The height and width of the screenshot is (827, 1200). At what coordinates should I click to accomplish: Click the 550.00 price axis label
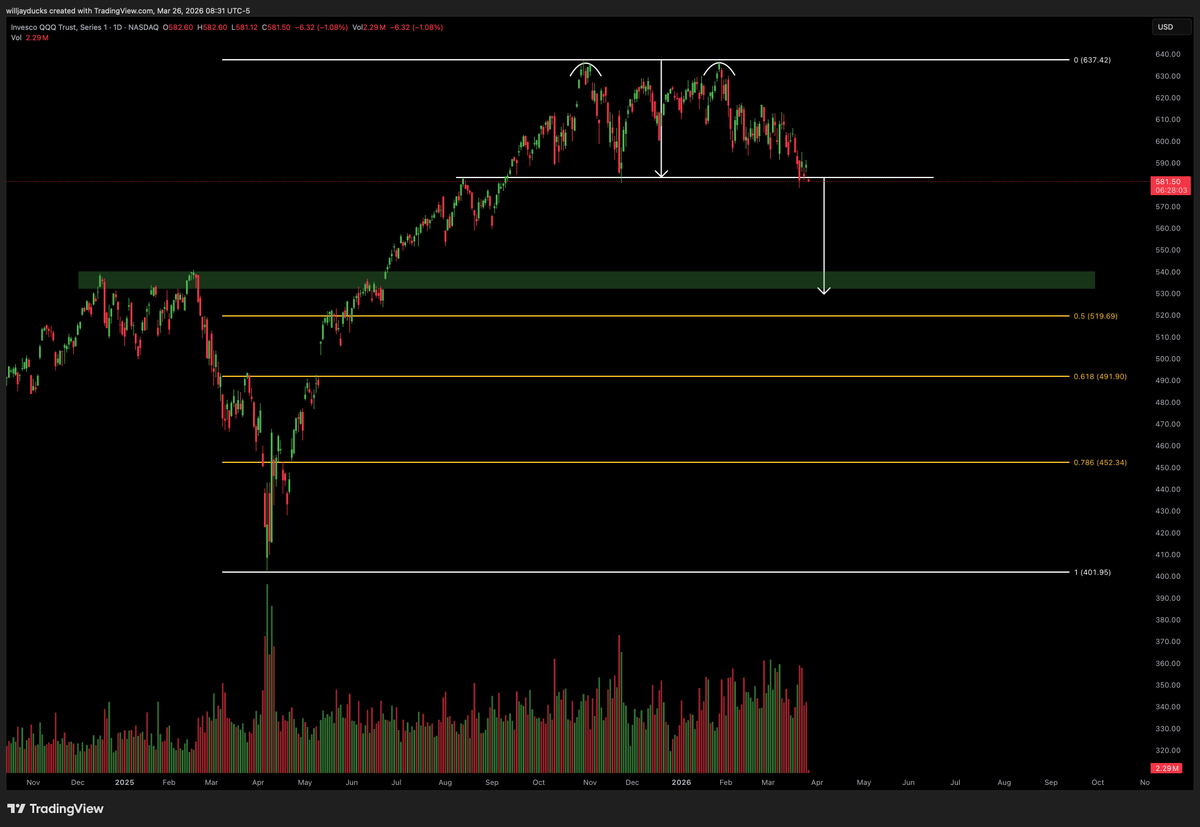pyautogui.click(x=1166, y=250)
